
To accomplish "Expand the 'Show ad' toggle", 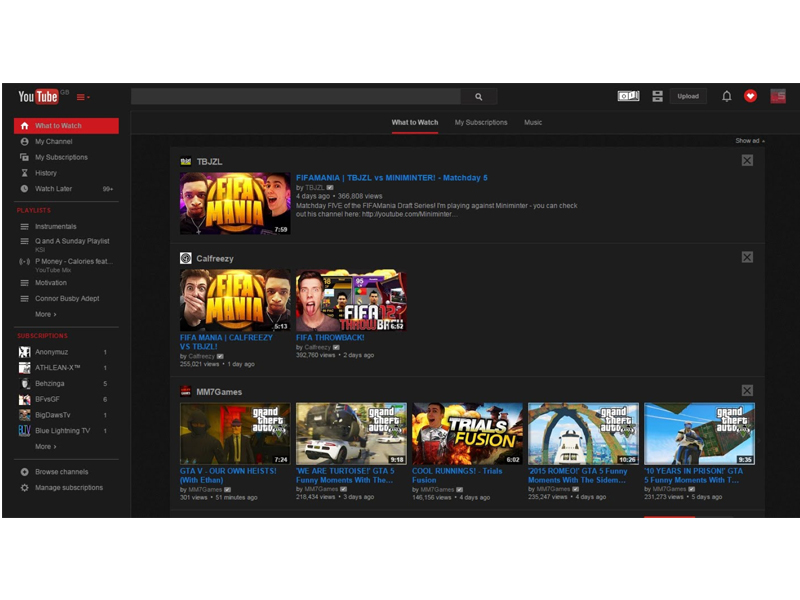I will (x=749, y=141).
